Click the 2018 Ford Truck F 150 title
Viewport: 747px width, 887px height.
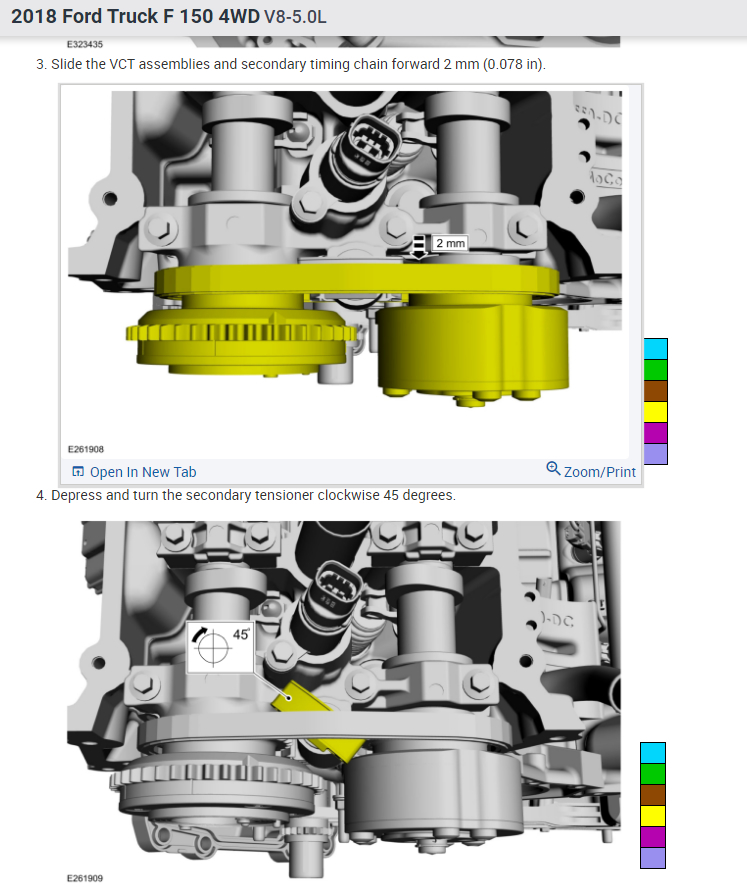coord(169,16)
